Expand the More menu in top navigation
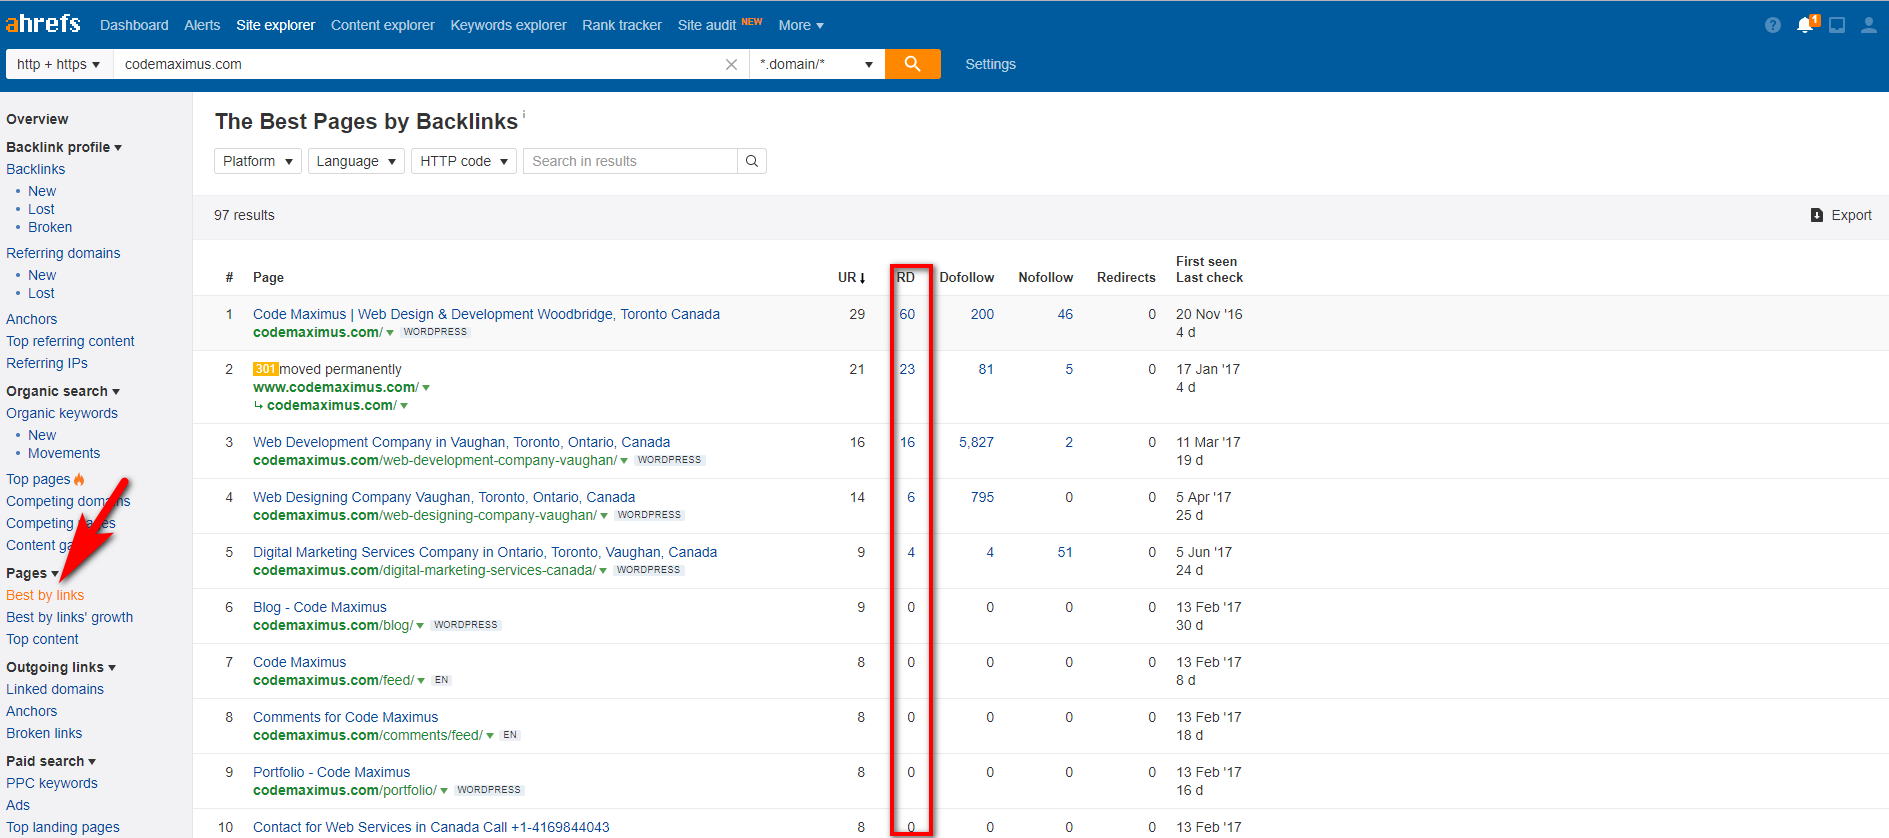The width and height of the screenshot is (1889, 838). point(801,25)
